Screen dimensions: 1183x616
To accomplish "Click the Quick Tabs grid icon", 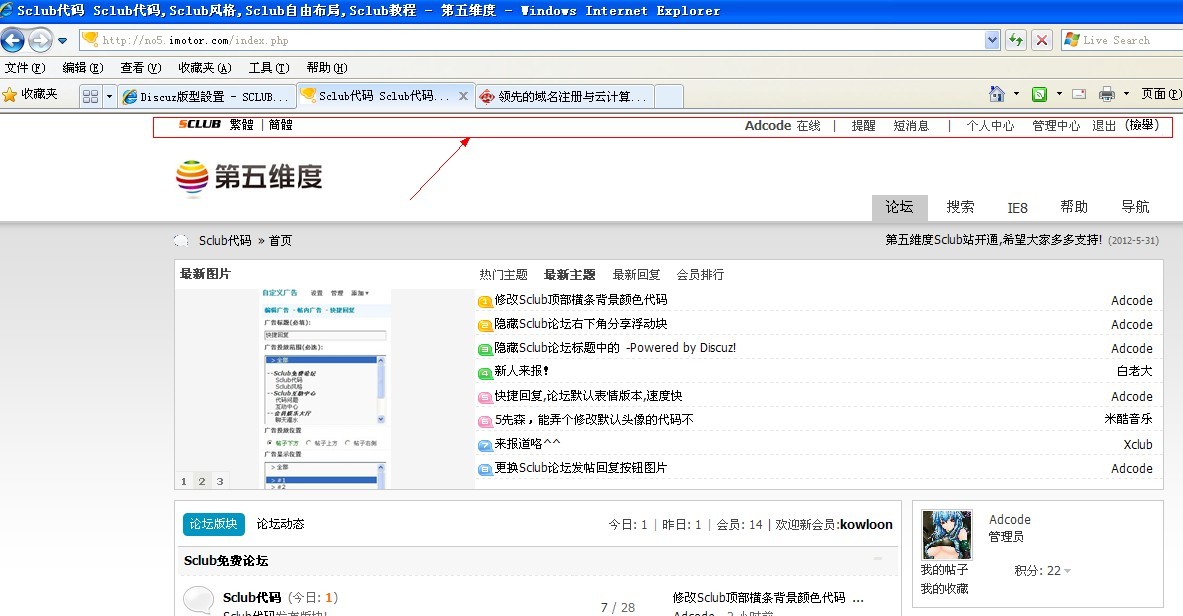I will [x=90, y=96].
